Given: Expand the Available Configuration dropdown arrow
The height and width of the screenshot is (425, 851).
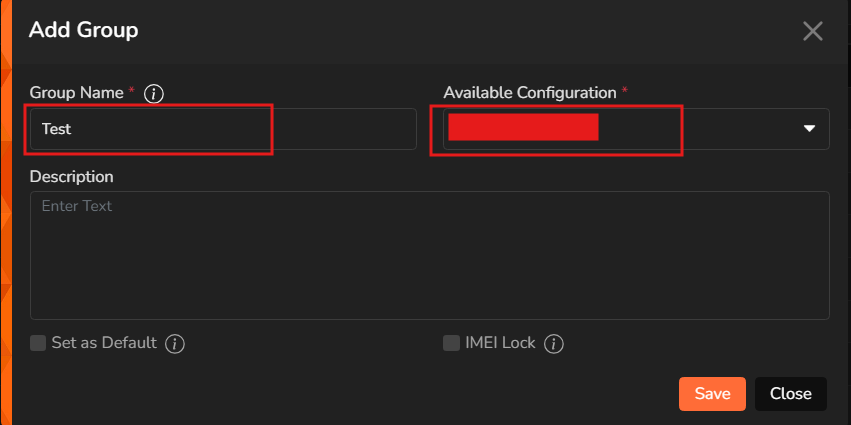Looking at the screenshot, I should click(809, 129).
